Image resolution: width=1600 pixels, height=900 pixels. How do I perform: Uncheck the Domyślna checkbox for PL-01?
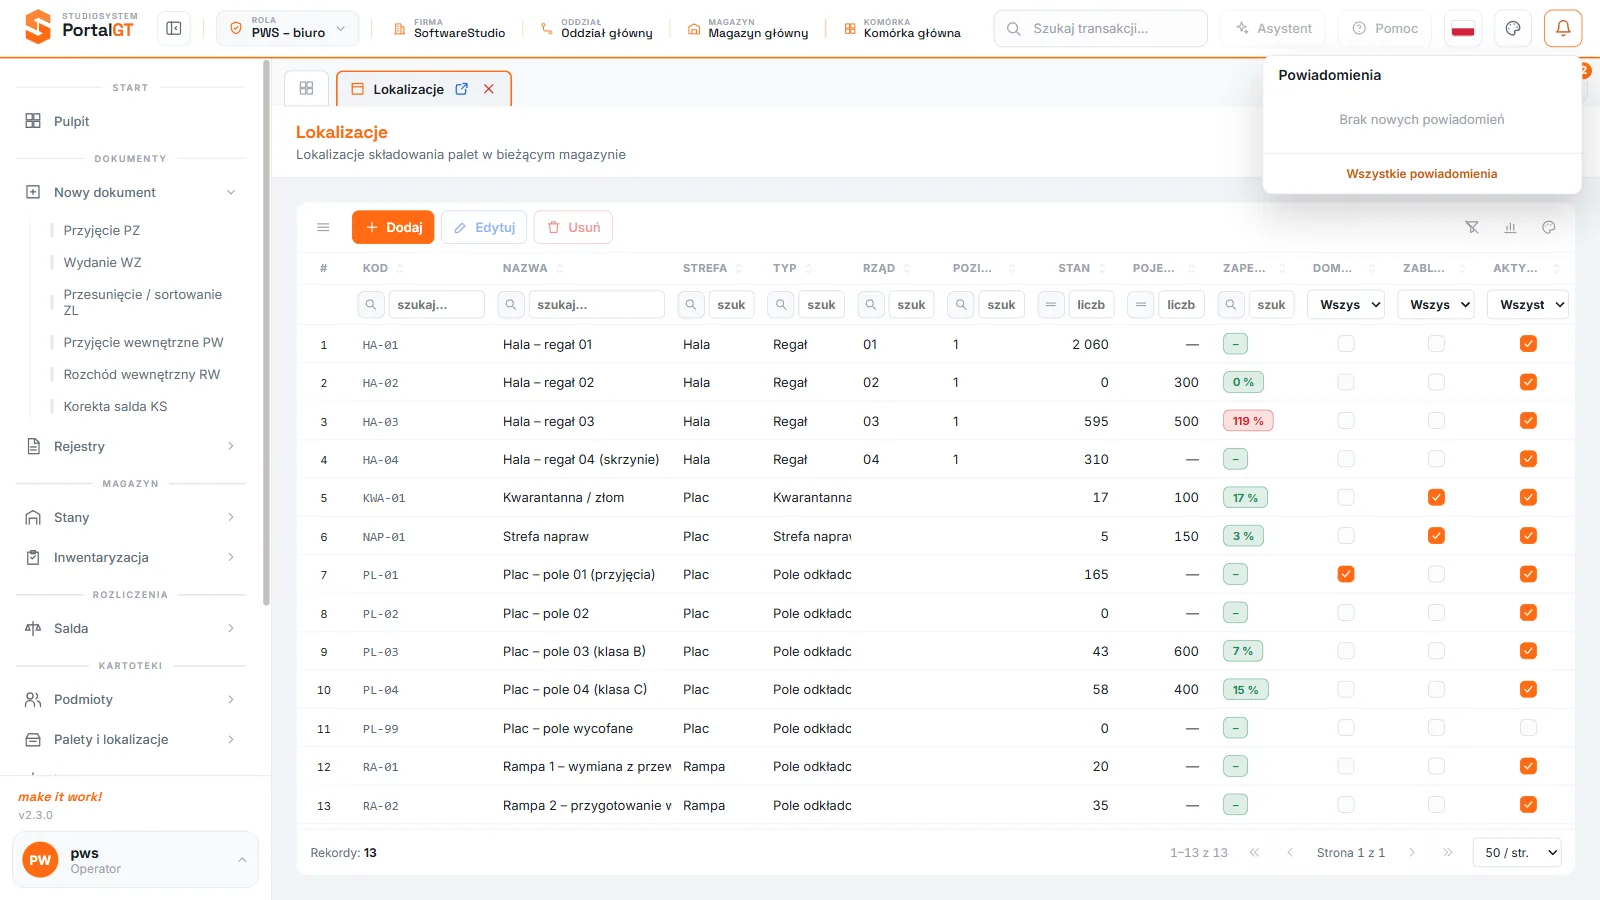click(x=1346, y=574)
